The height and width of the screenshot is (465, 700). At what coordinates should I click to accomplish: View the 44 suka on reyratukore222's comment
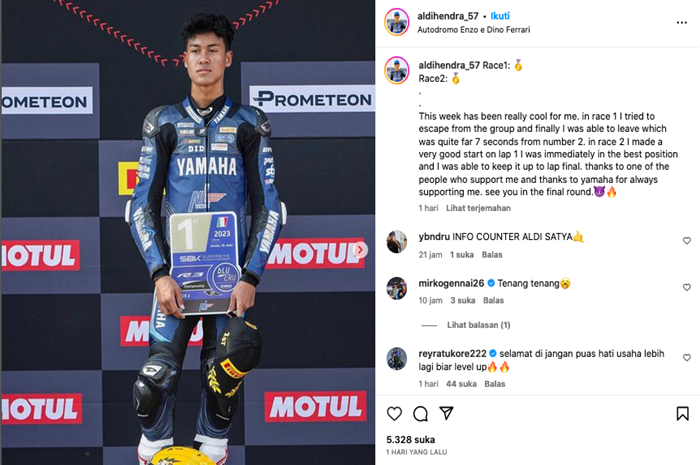pos(461,384)
